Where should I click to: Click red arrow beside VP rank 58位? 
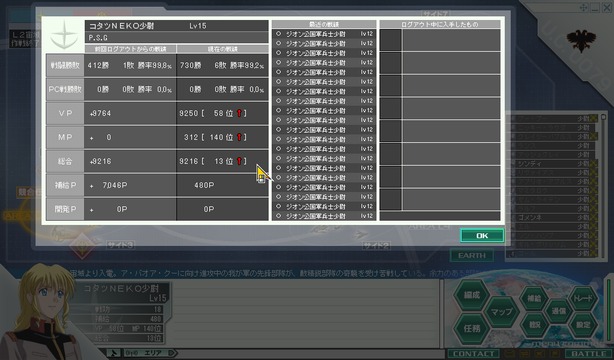pyautogui.click(x=239, y=113)
